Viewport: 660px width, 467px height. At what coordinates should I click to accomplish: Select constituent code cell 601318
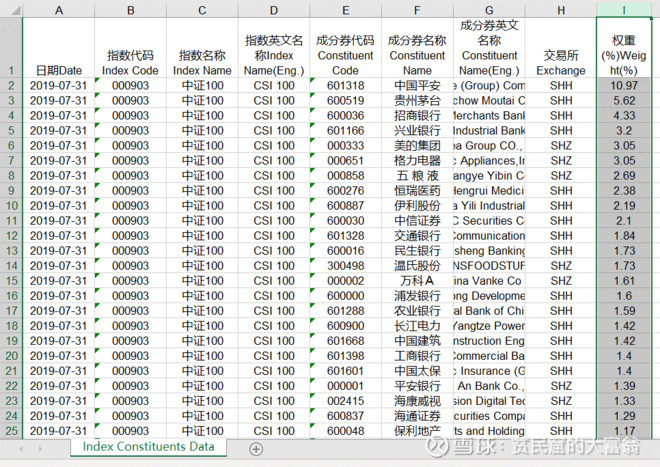coord(346,85)
